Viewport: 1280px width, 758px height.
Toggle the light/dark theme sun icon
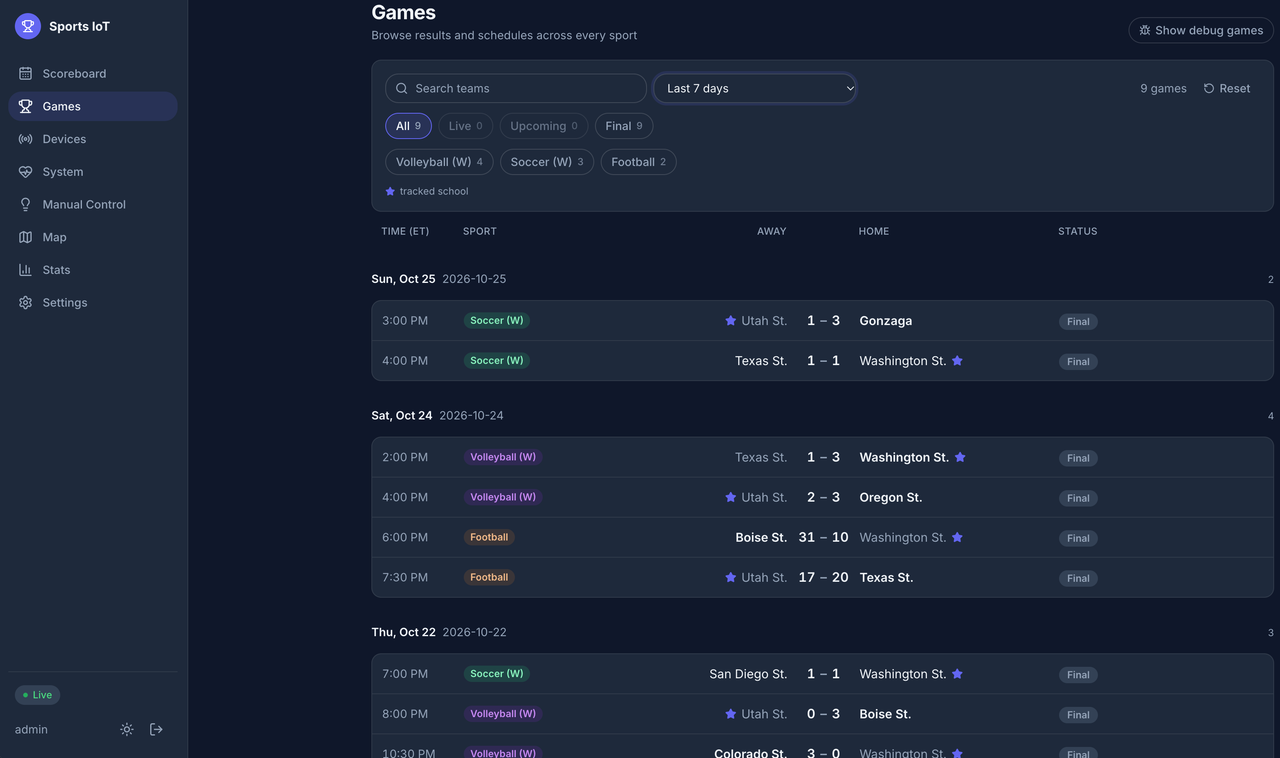(x=127, y=729)
